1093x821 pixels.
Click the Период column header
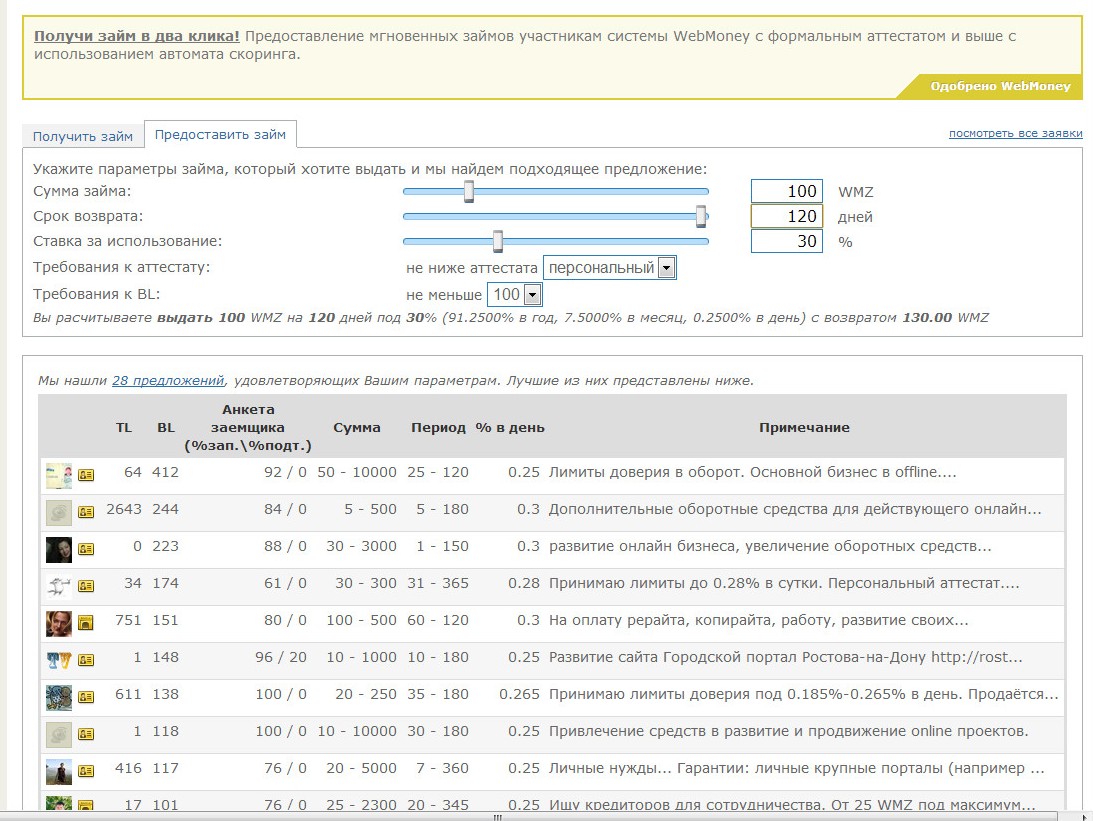point(438,428)
